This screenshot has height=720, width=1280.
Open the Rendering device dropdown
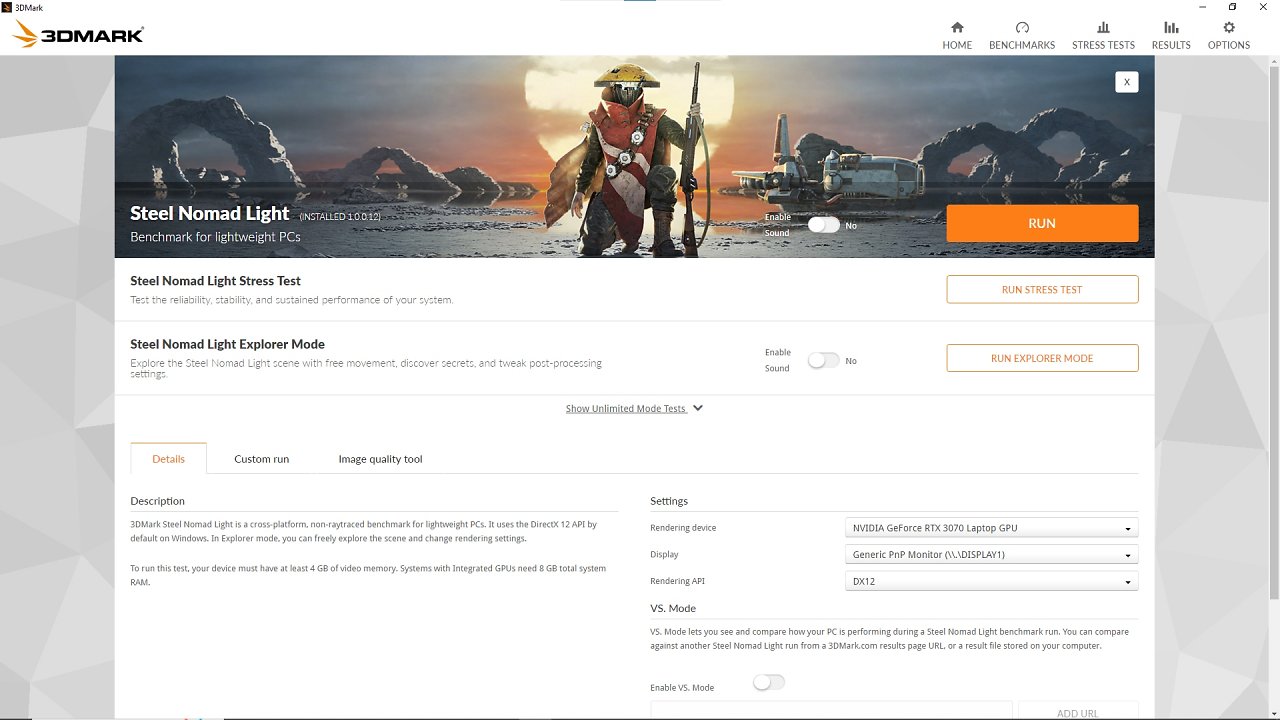click(x=992, y=528)
